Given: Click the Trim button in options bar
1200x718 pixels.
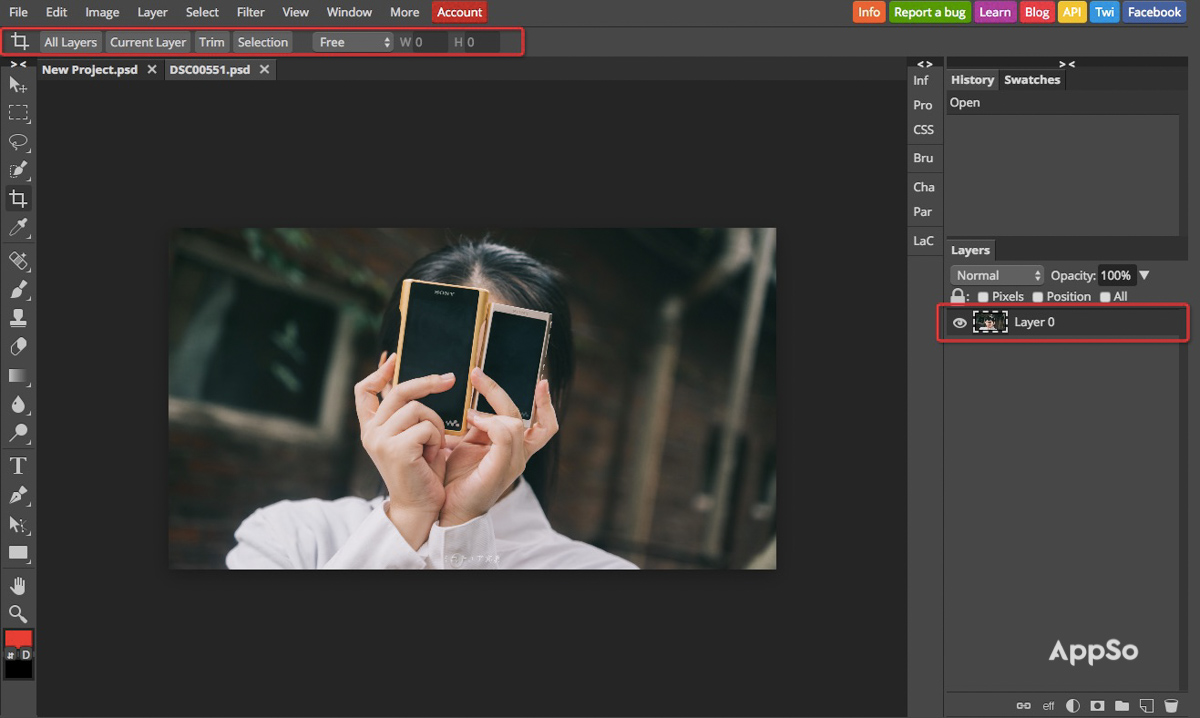Looking at the screenshot, I should [x=211, y=42].
